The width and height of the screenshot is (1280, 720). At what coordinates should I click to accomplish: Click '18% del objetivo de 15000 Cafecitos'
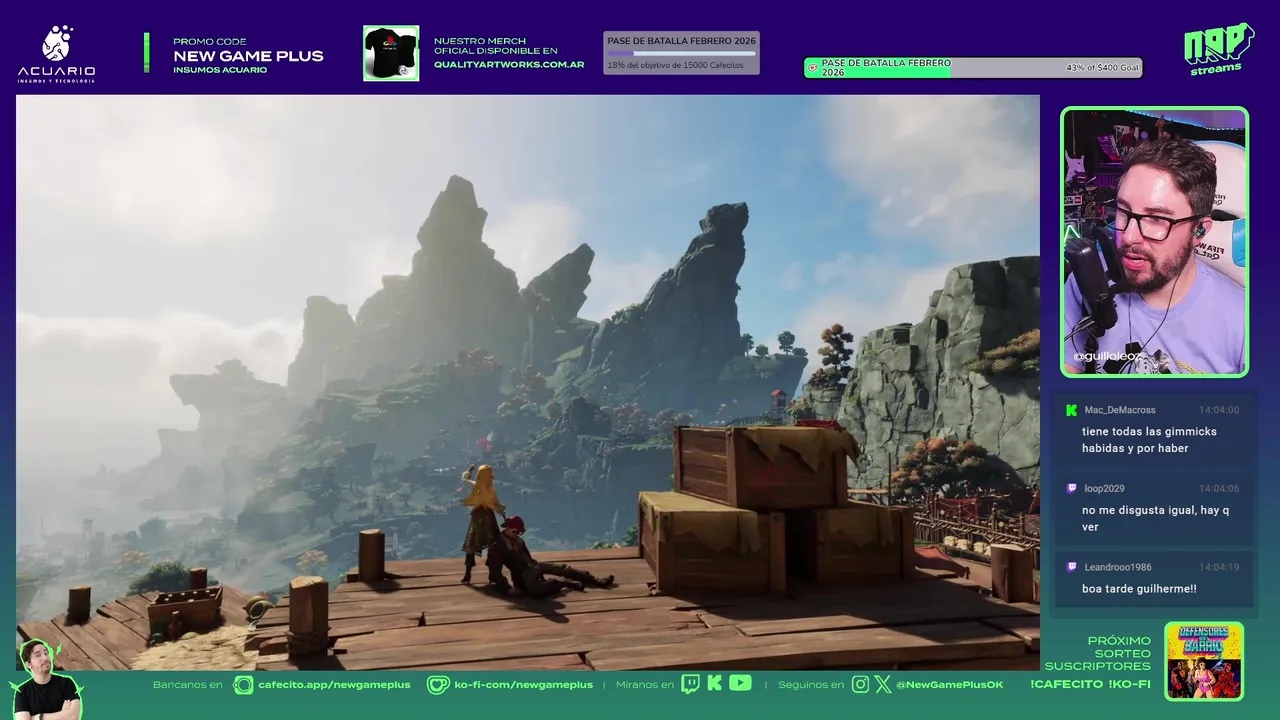675,65
